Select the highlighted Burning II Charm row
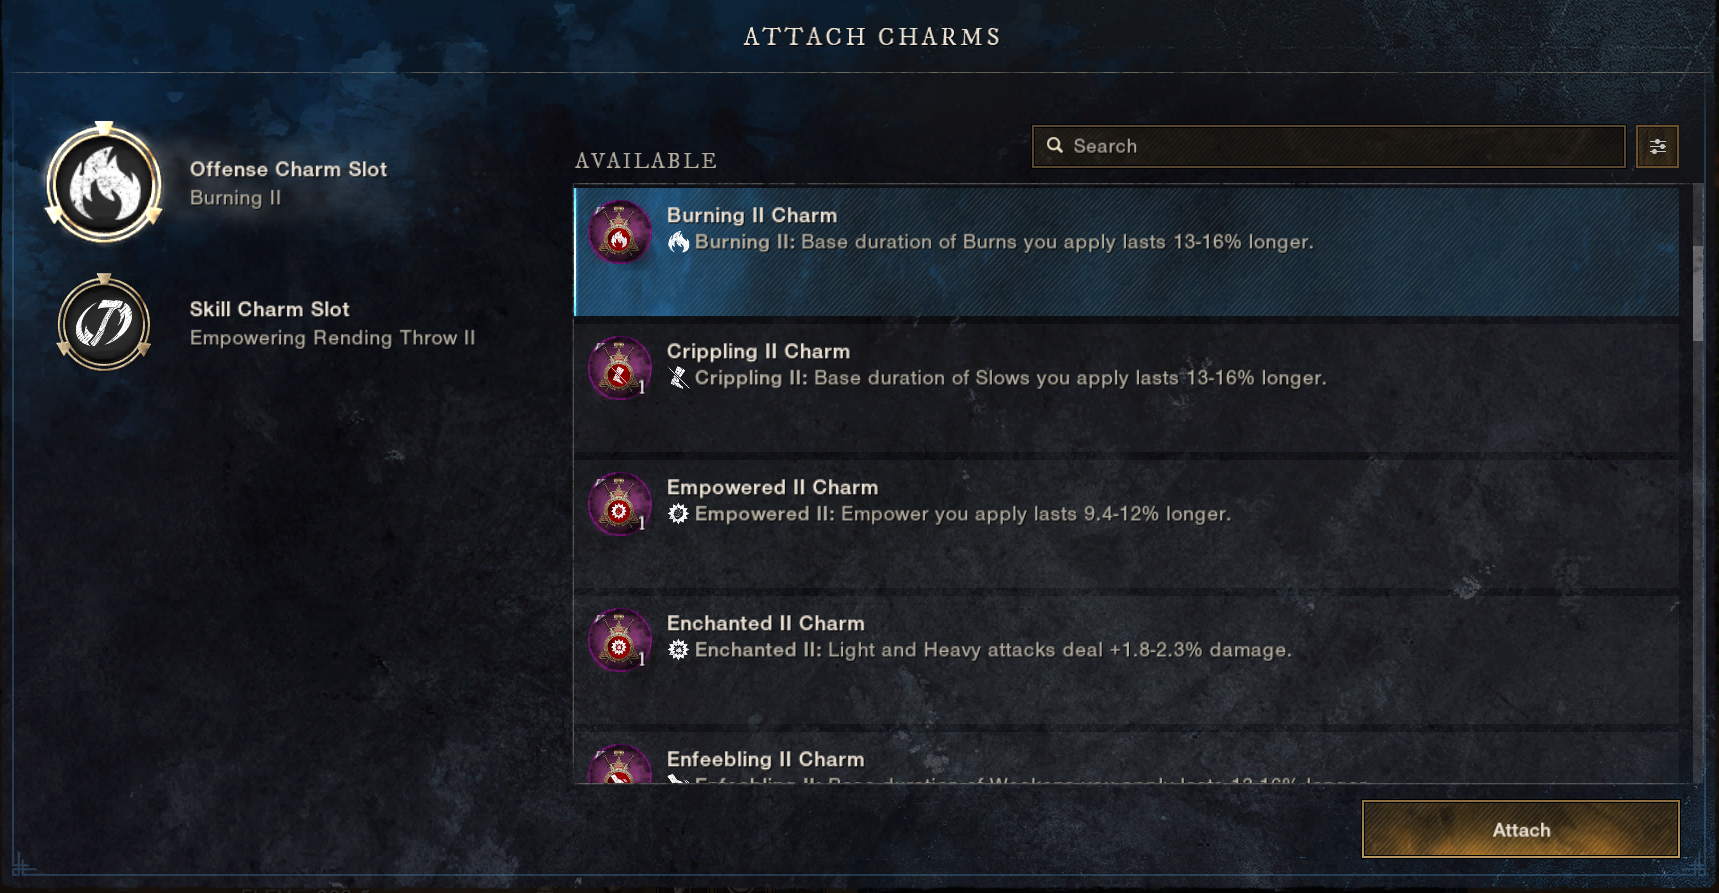The width and height of the screenshot is (1719, 893). click(1126, 252)
